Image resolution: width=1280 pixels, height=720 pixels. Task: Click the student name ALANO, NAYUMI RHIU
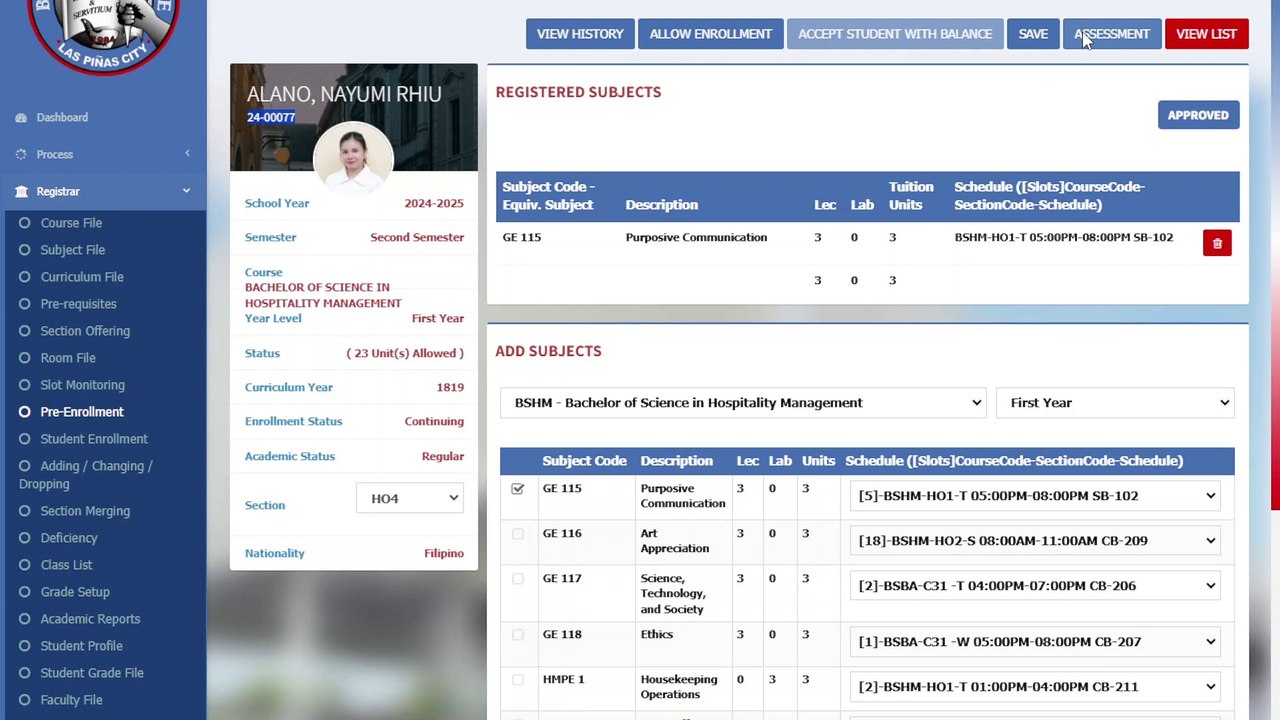tap(344, 94)
